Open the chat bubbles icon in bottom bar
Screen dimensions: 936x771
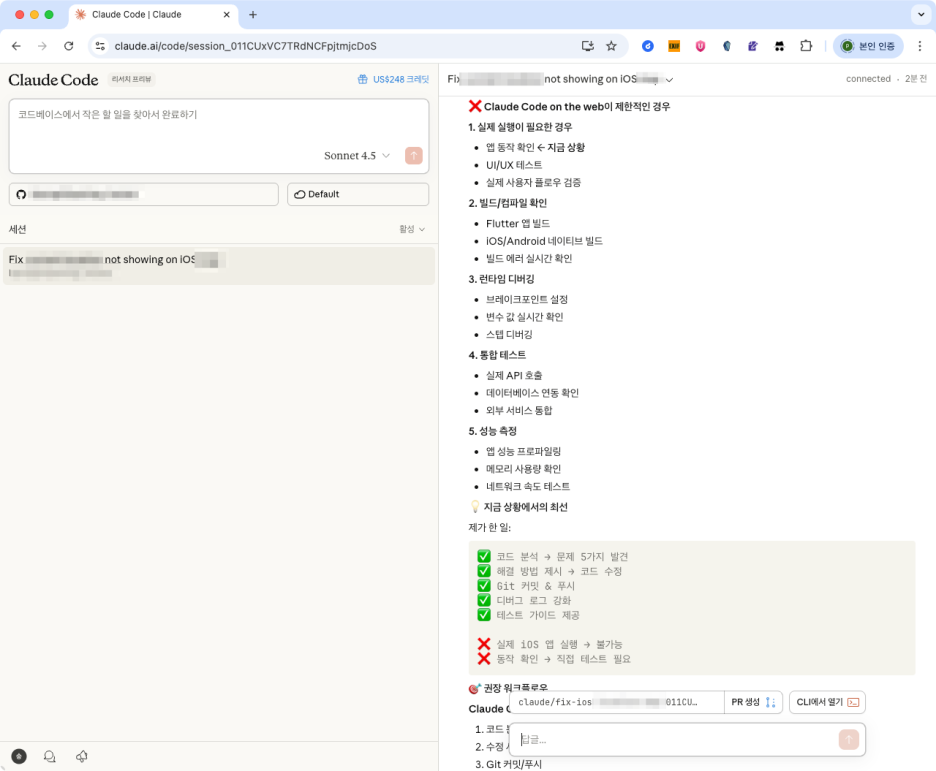(x=50, y=757)
